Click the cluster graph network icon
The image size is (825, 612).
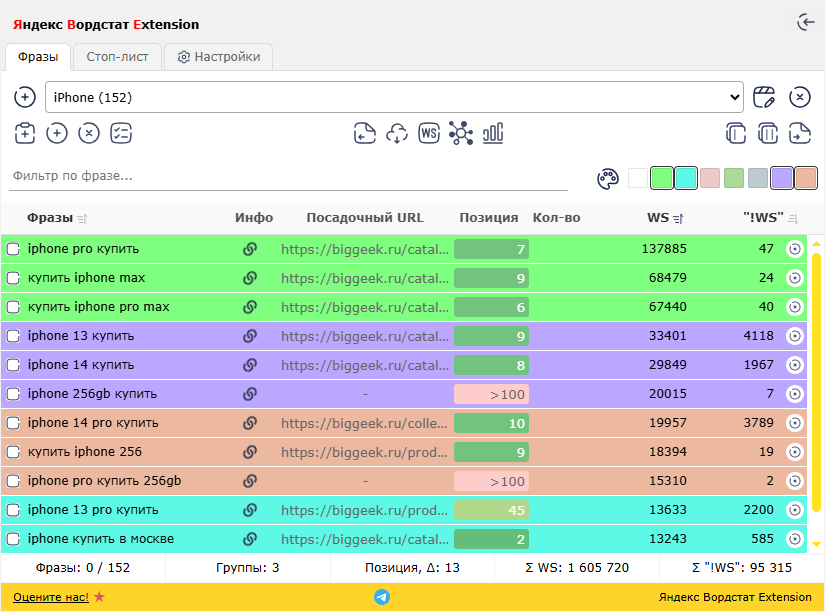(460, 133)
